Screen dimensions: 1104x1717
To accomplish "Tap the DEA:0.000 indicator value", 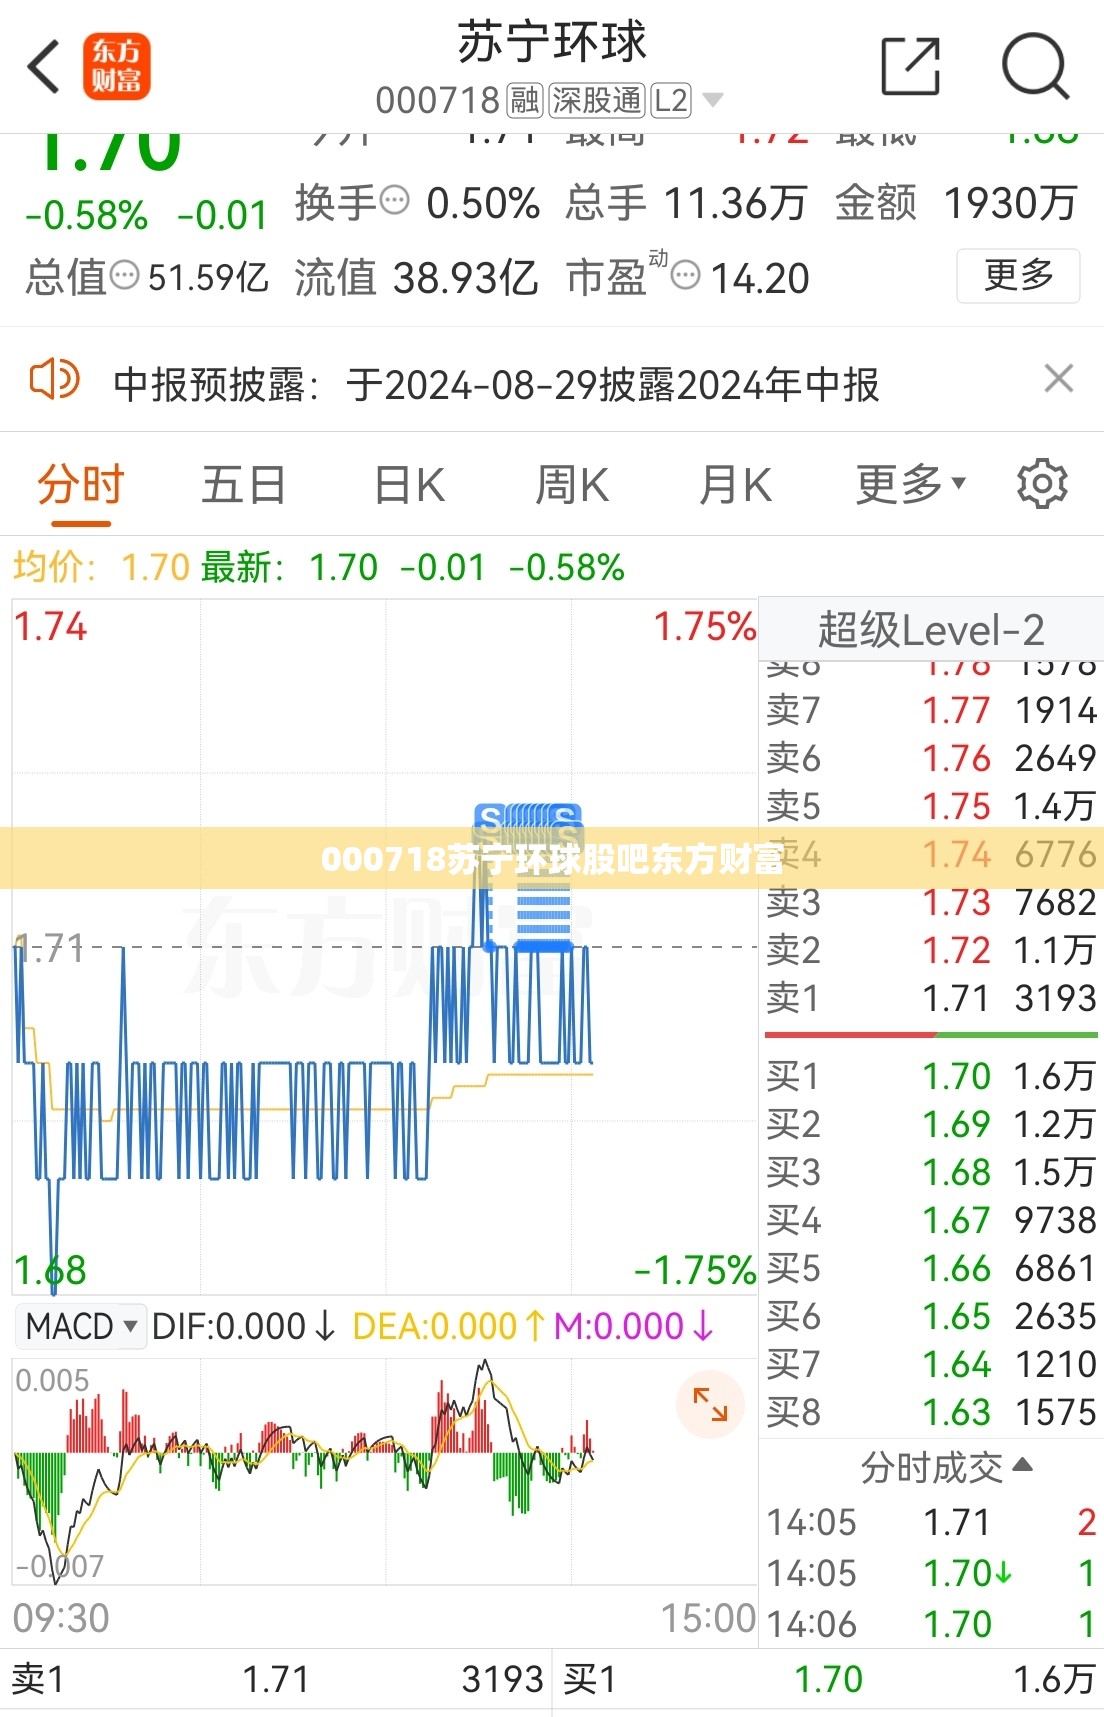I will coord(449,1326).
